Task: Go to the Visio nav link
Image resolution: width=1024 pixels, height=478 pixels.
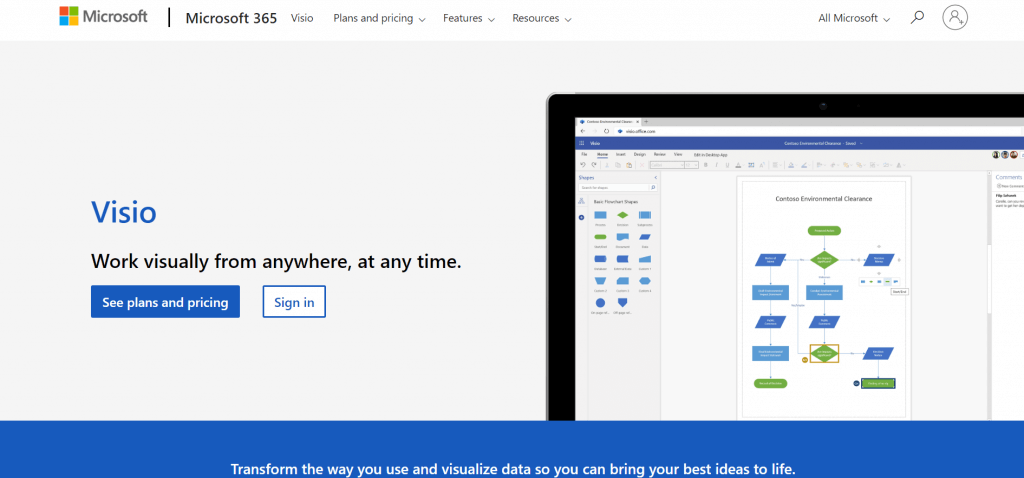Action: tap(302, 18)
